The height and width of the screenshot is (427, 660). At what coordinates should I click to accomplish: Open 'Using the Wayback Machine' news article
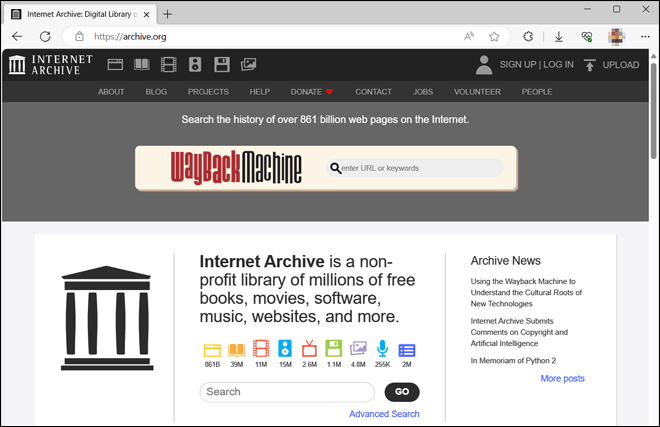pyautogui.click(x=526, y=293)
